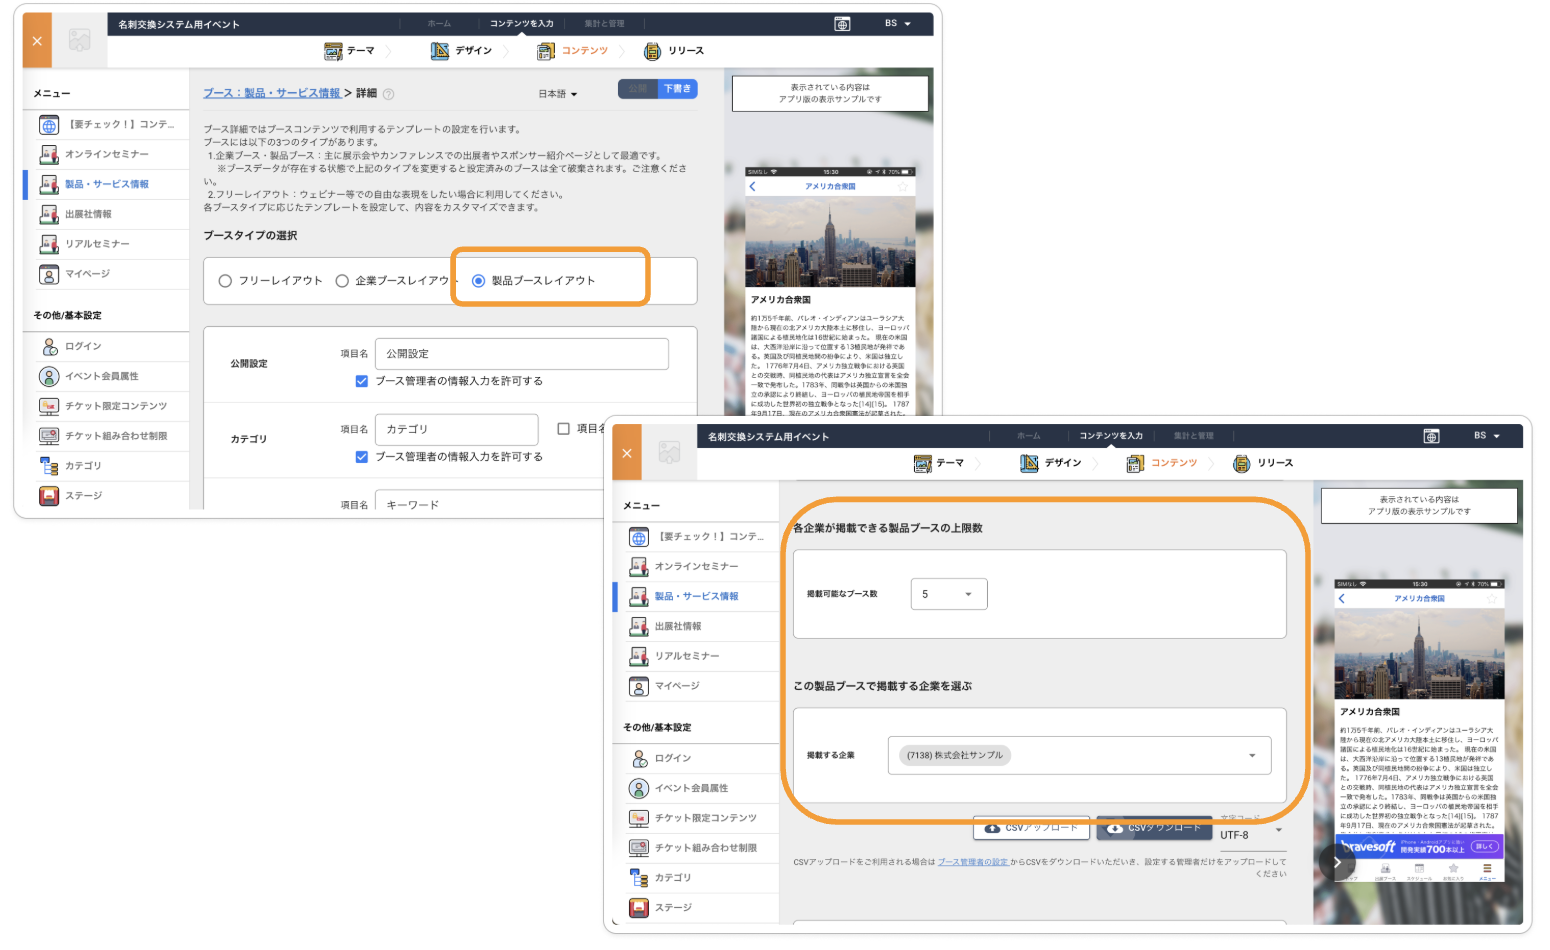The width and height of the screenshot is (1550, 950).
Task: Open コンテンツを入力 tab in upper-left window
Action: coord(521,24)
